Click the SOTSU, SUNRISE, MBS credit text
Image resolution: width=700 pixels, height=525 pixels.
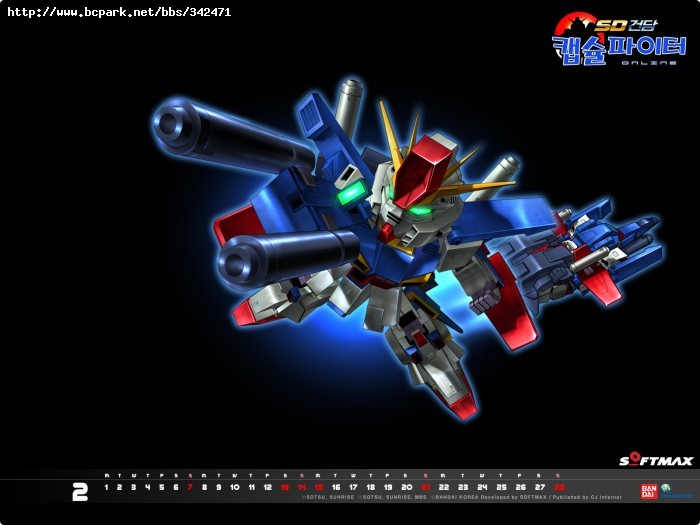392,497
